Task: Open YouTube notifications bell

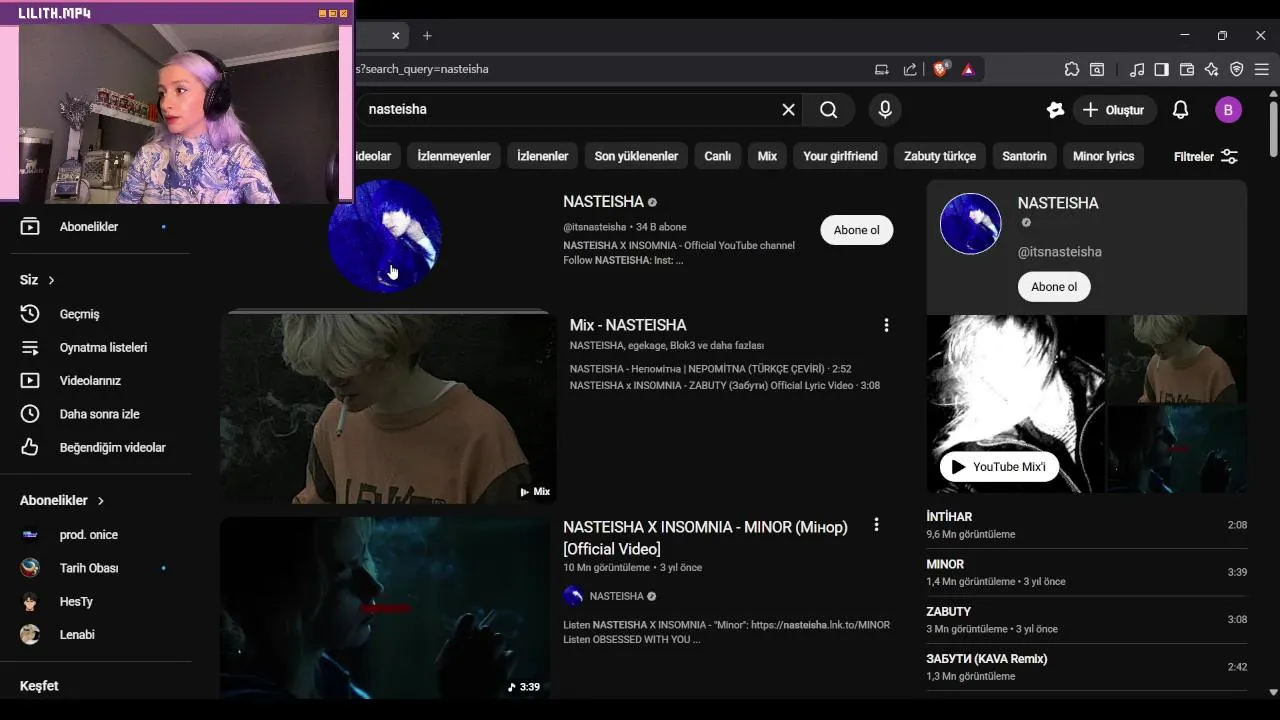Action: pos(1181,110)
